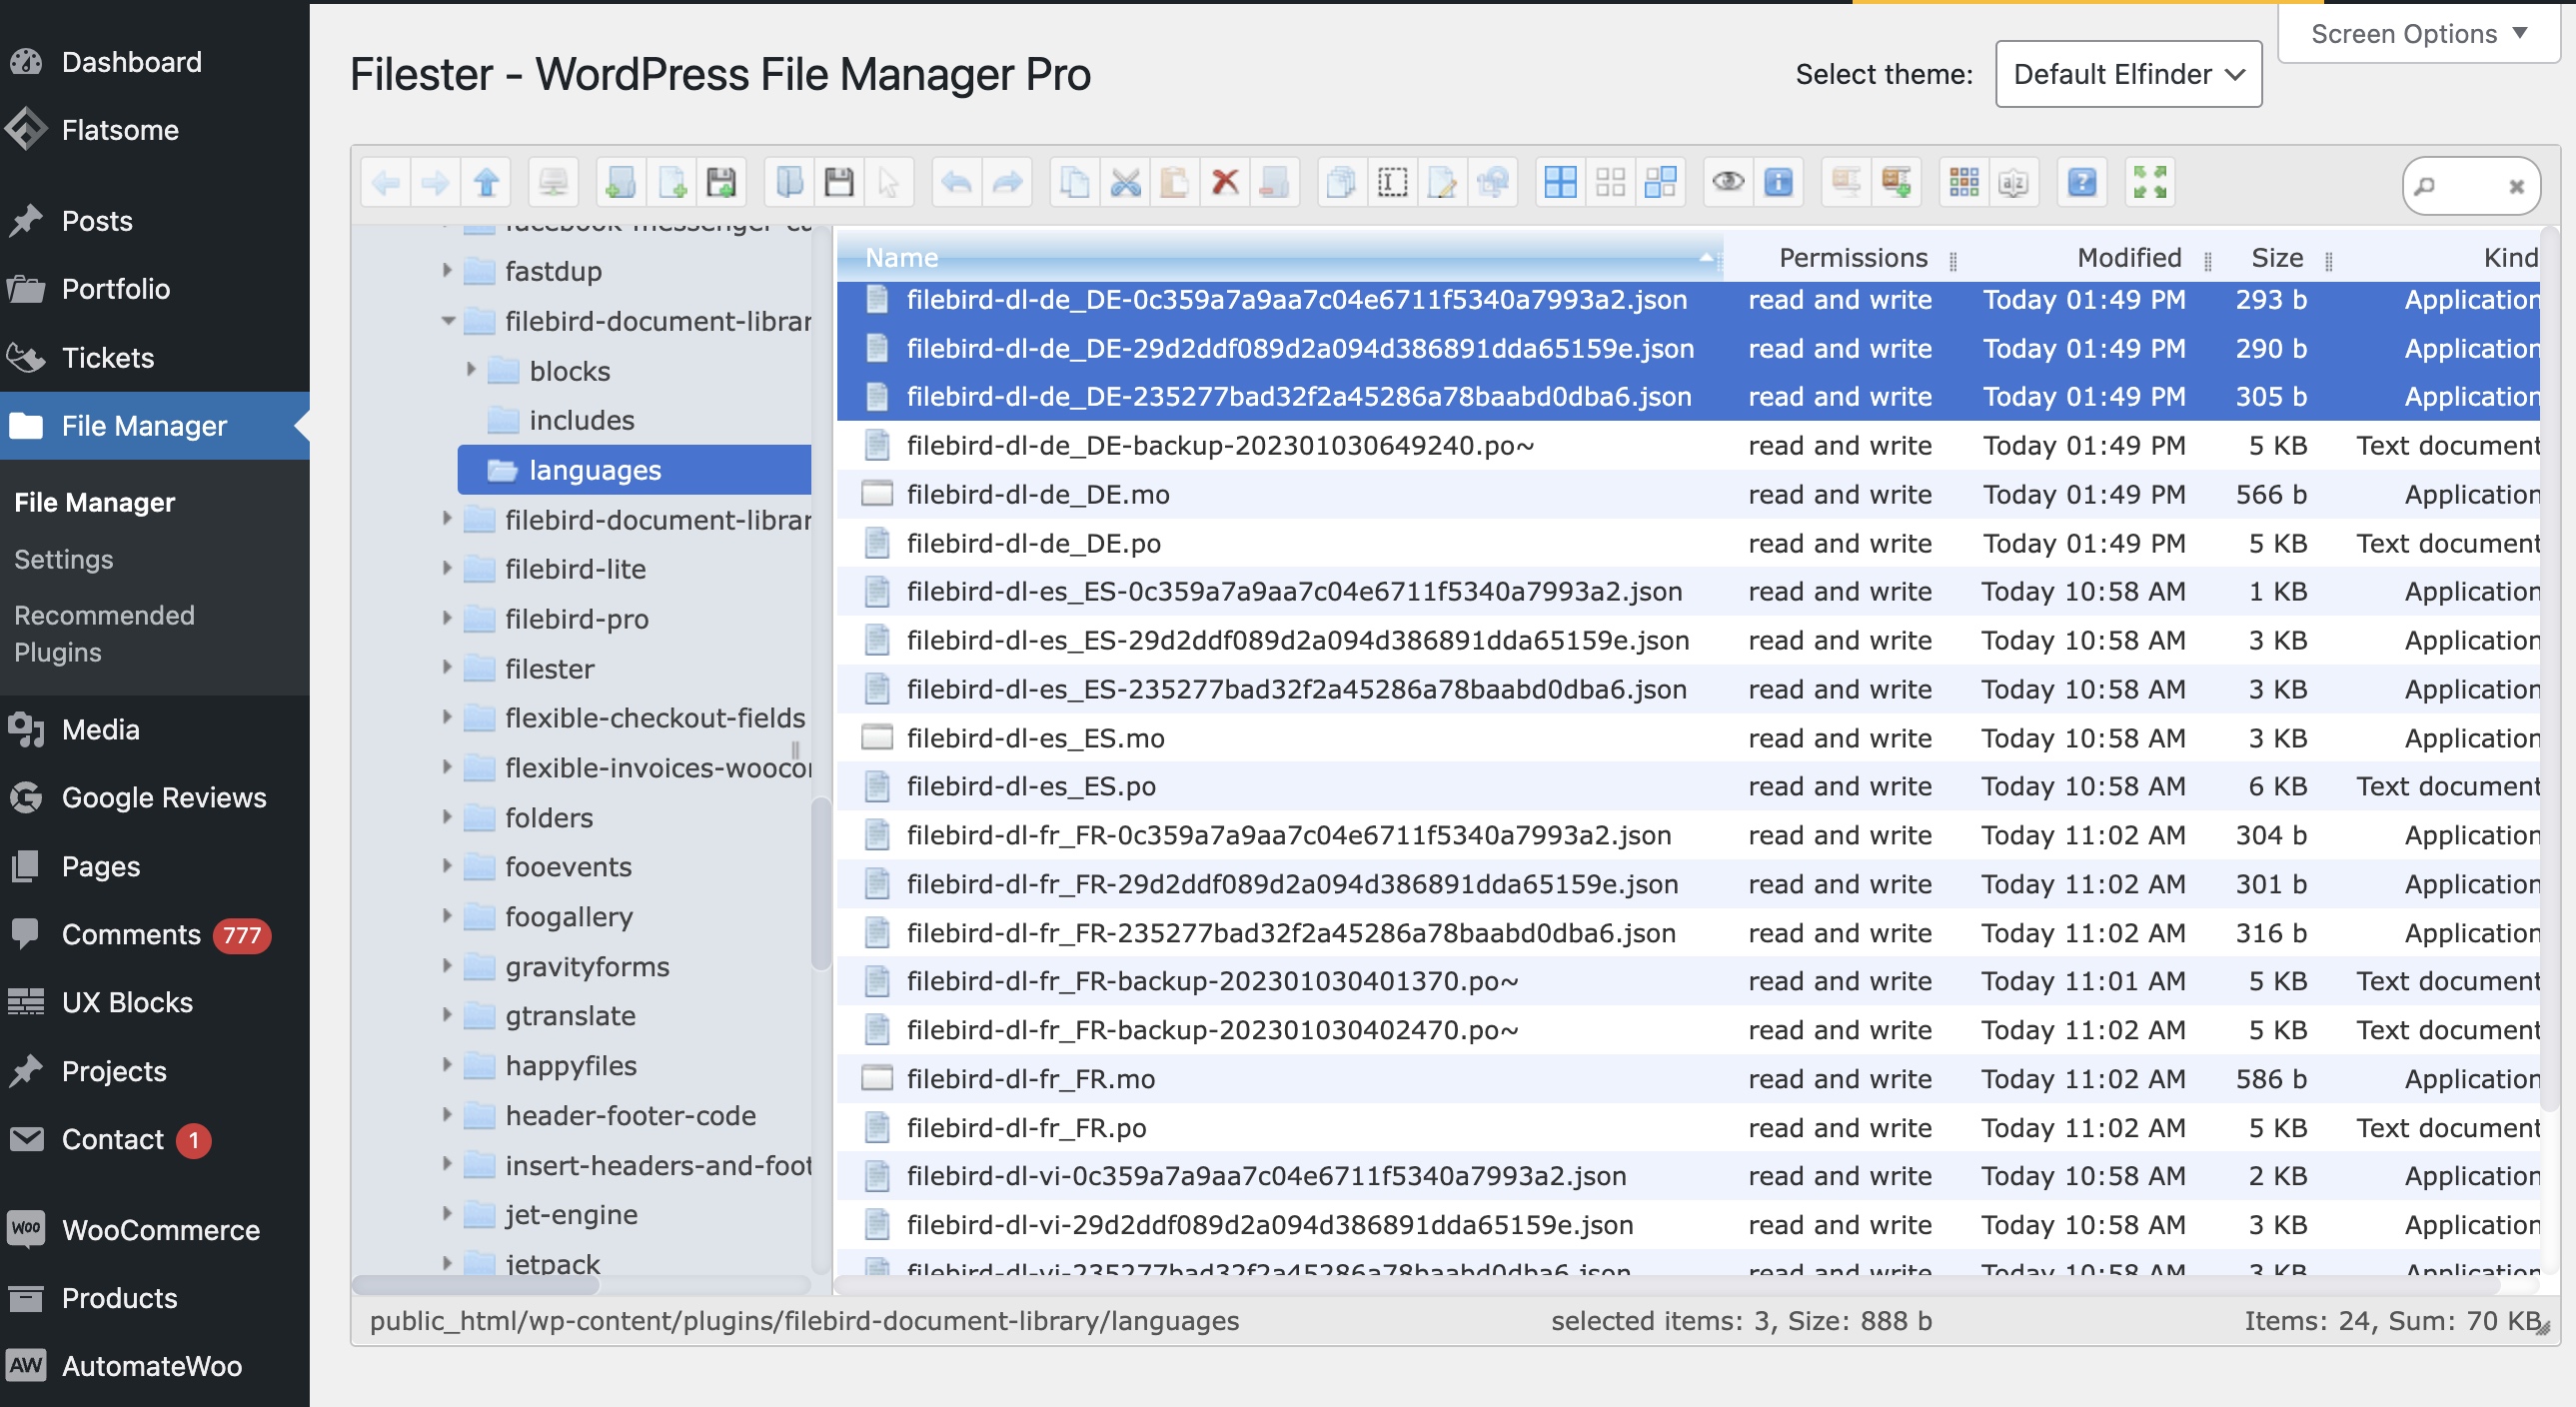Click the go to parent folder arrow

tap(487, 182)
